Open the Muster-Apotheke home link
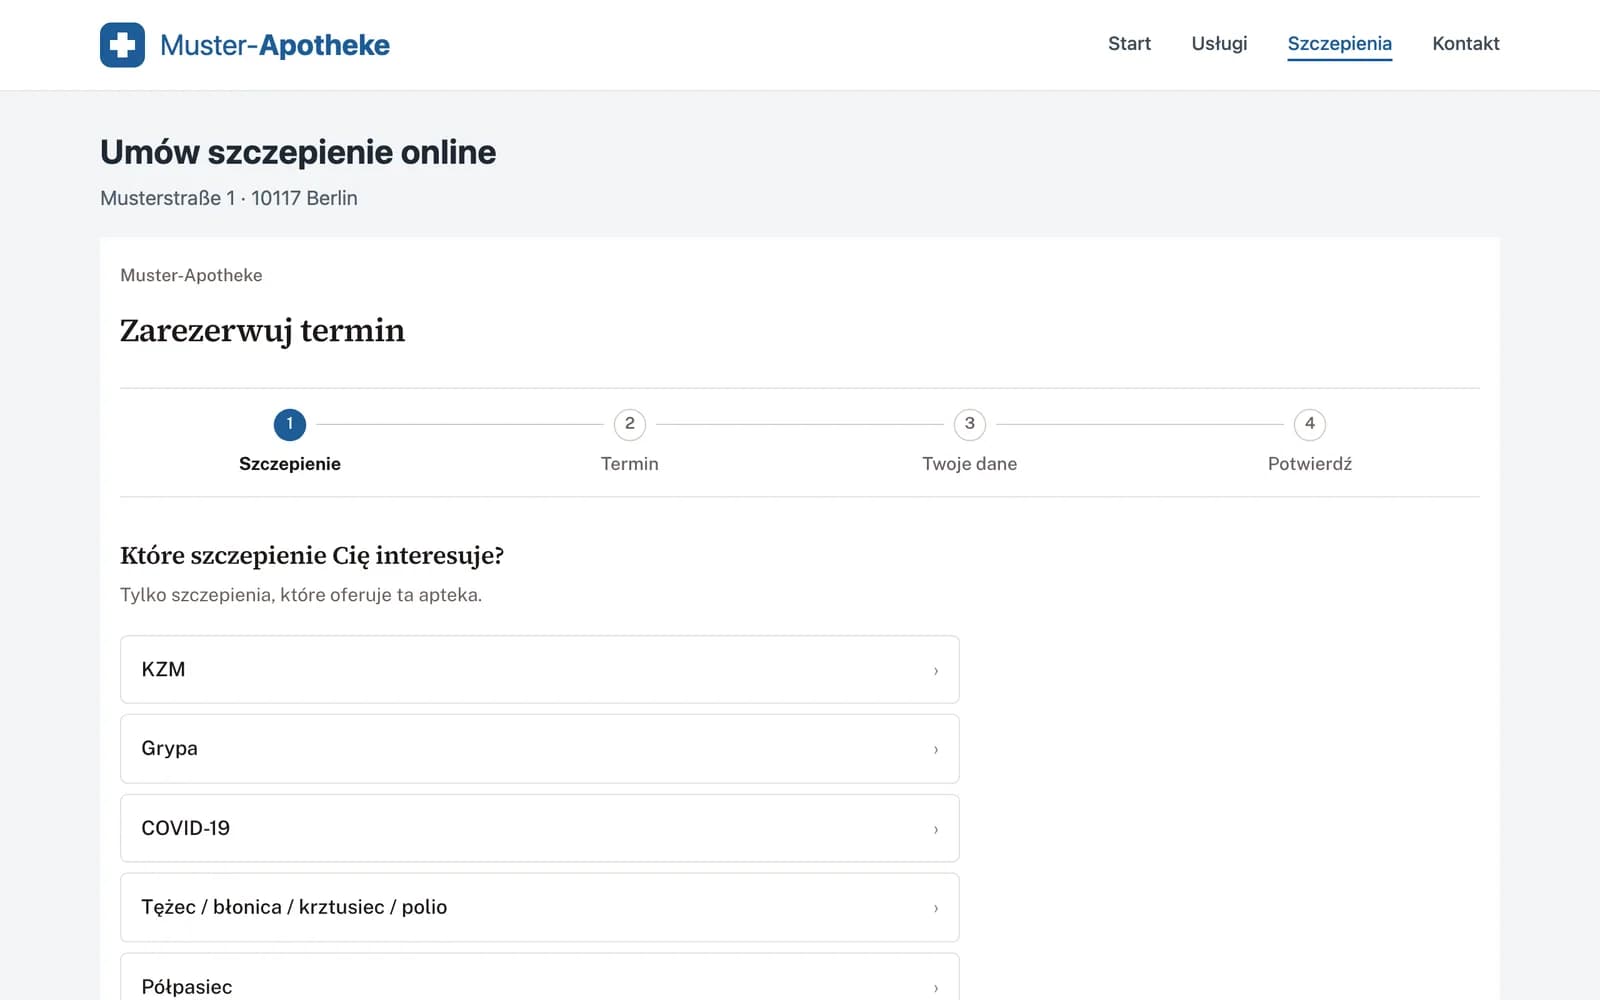This screenshot has height=1000, width=1600. point(245,45)
